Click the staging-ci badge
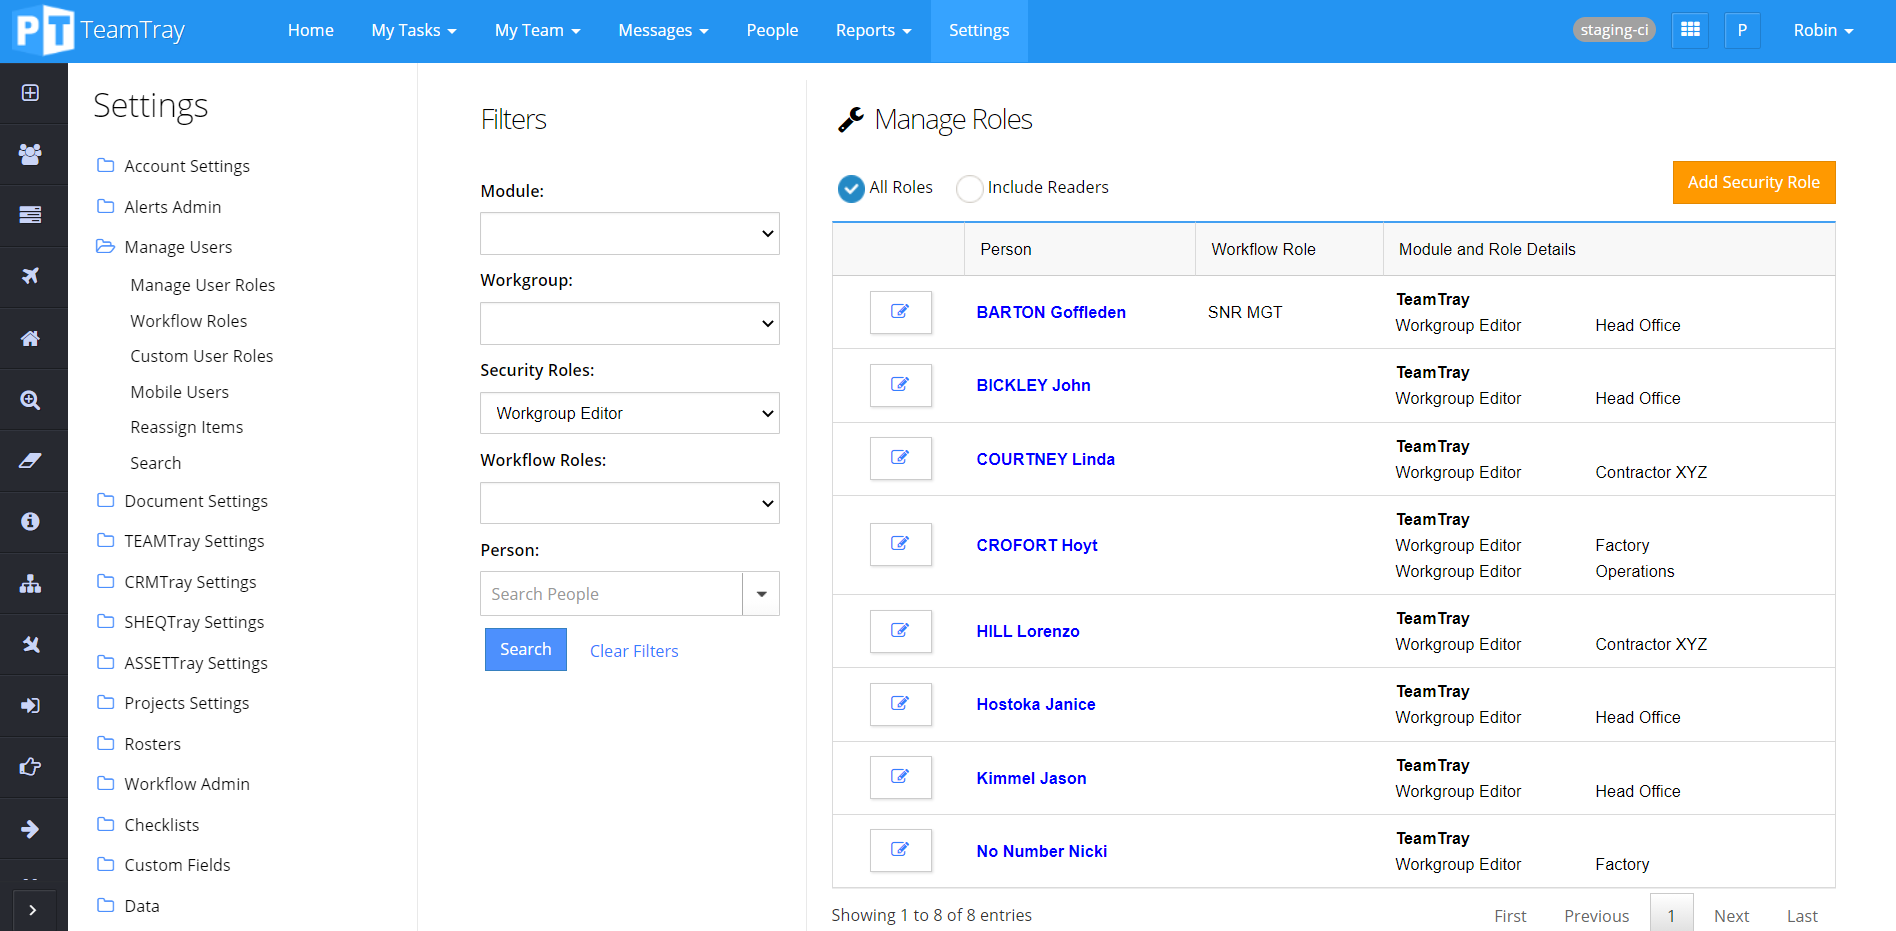This screenshot has width=1896, height=931. (x=1614, y=30)
